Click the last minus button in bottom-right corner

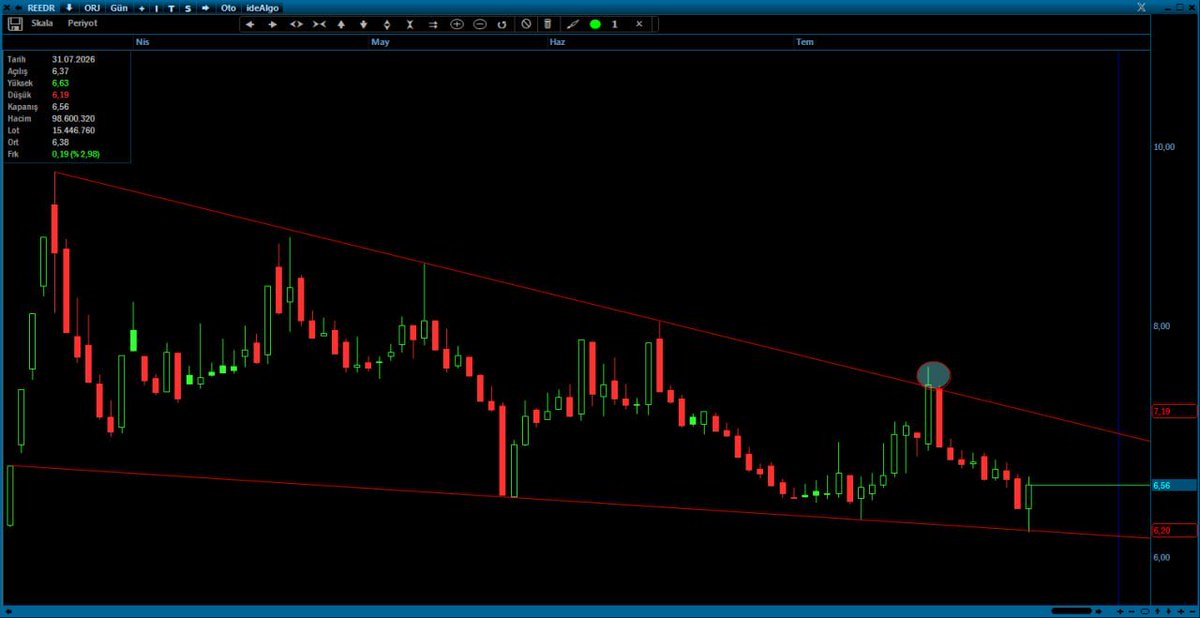tap(1193, 611)
